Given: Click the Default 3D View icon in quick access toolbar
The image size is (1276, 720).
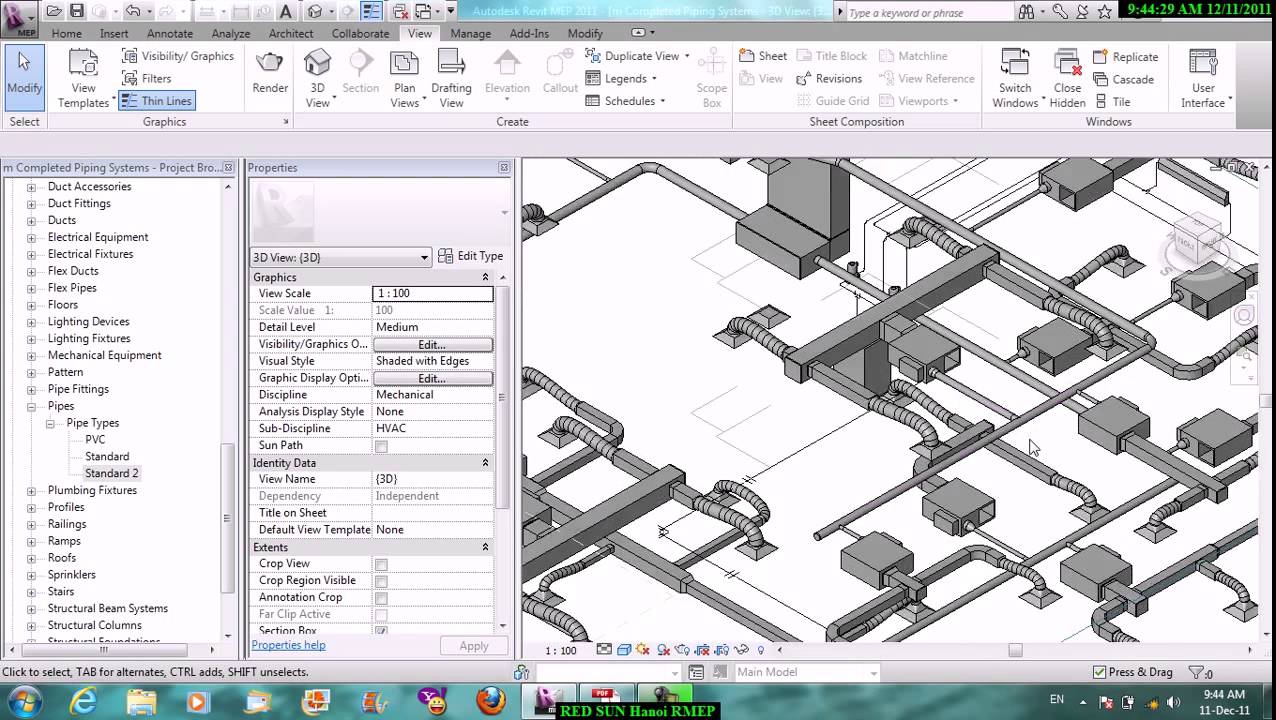Looking at the screenshot, I should tap(316, 12).
